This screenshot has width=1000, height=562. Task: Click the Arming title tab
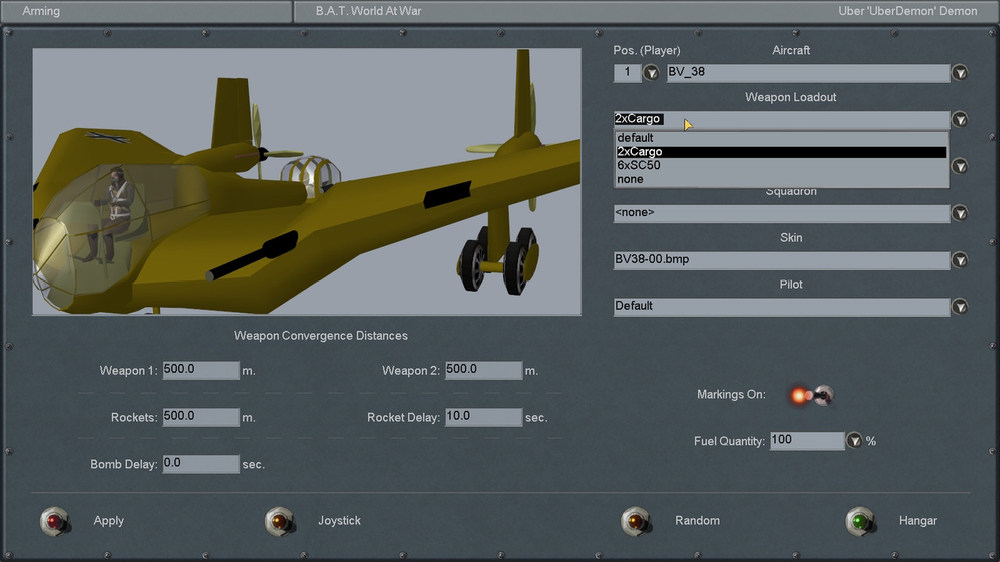point(41,11)
